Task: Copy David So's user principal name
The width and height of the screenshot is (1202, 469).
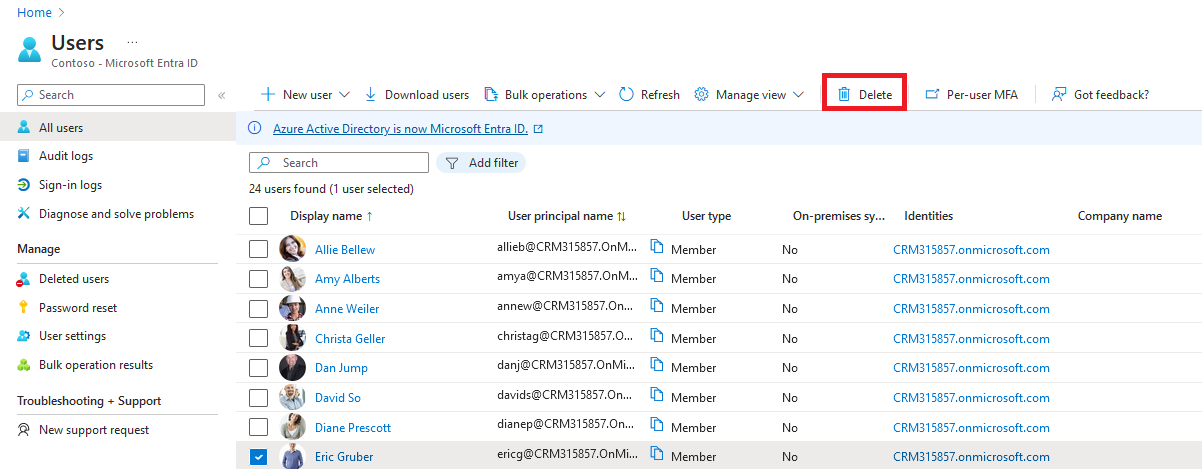Action: click(658, 395)
